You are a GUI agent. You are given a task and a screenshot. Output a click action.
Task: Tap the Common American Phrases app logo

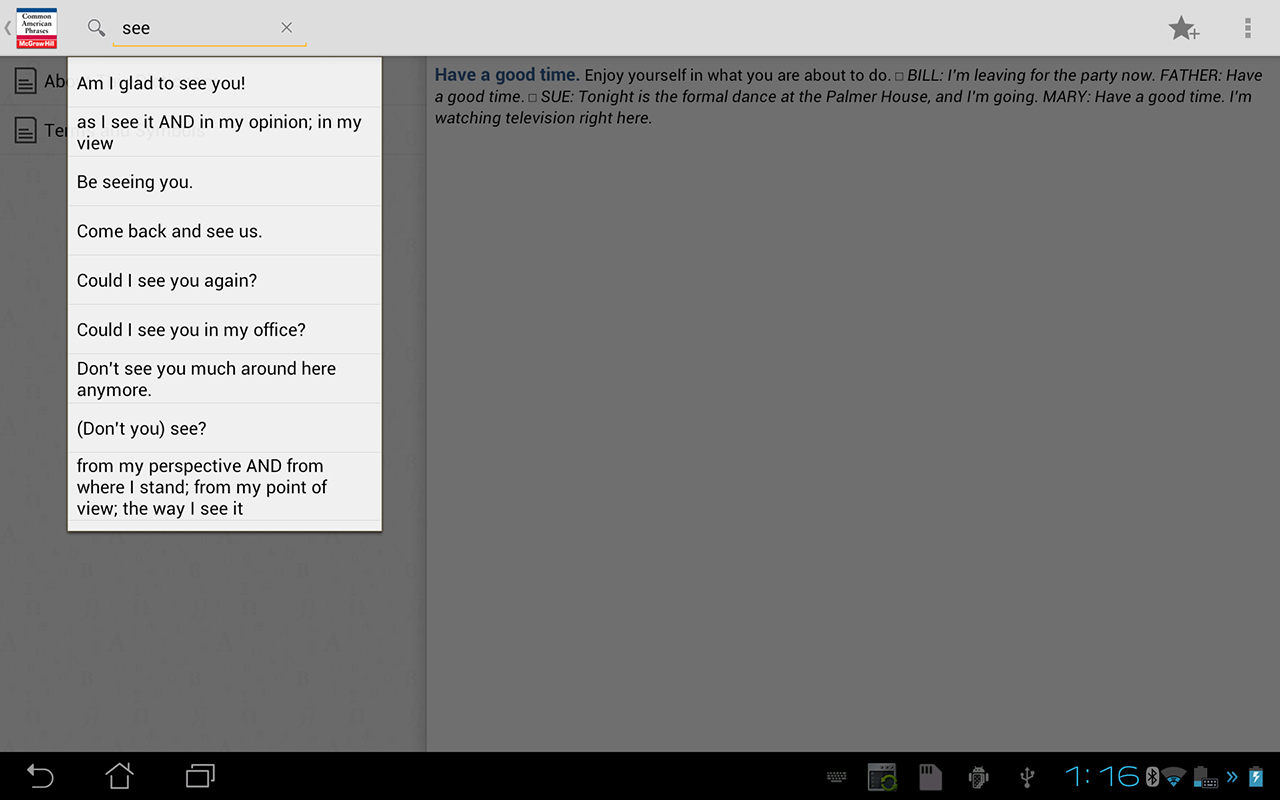click(36, 28)
